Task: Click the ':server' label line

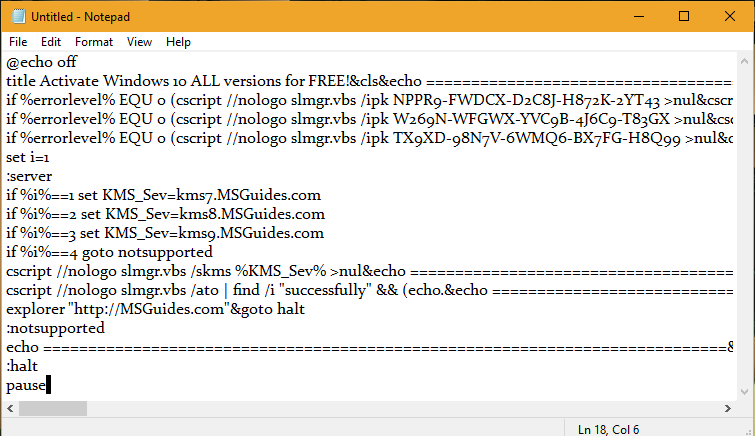Action: (x=29, y=176)
